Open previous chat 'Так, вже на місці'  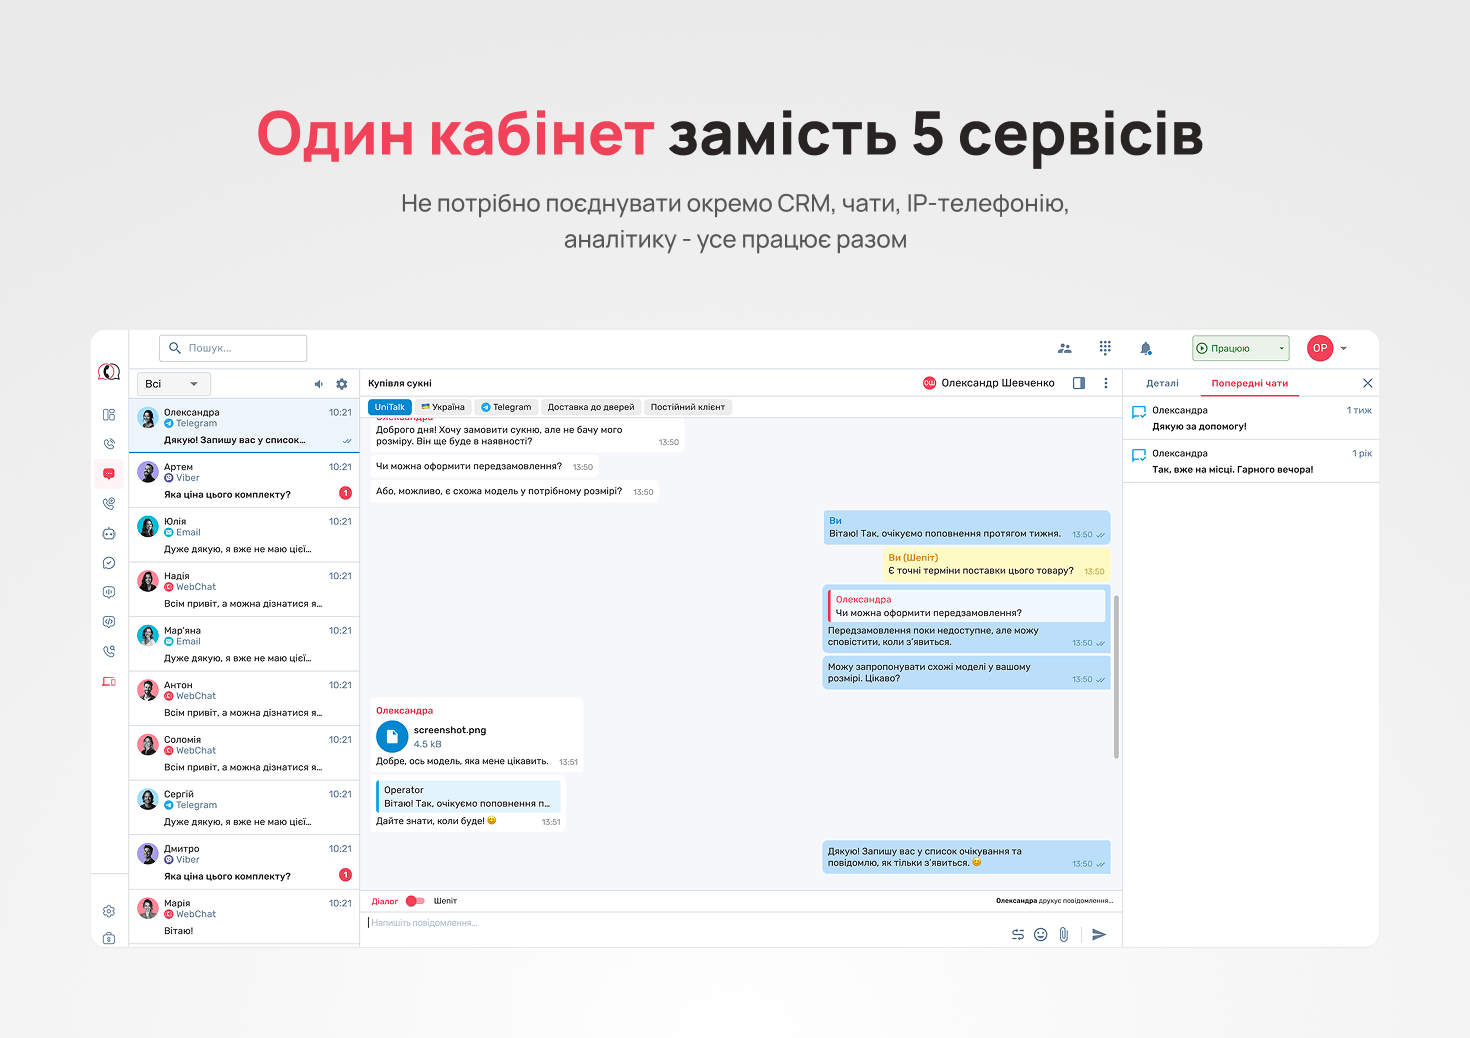[x=1251, y=461]
